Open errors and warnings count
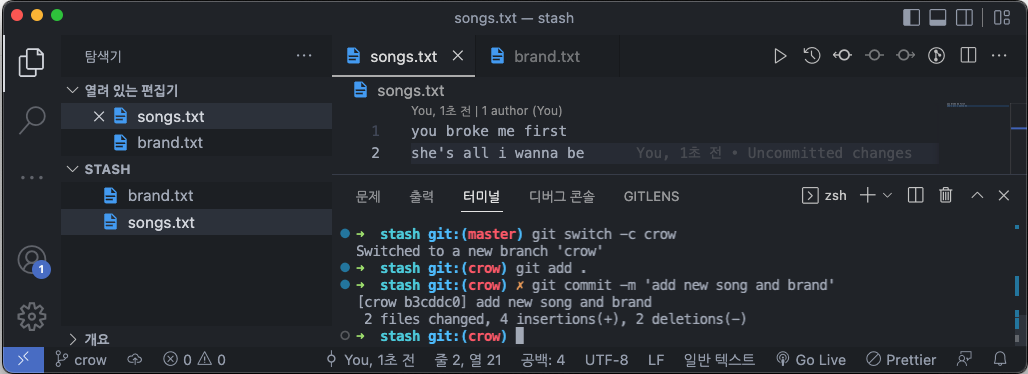 point(194,360)
